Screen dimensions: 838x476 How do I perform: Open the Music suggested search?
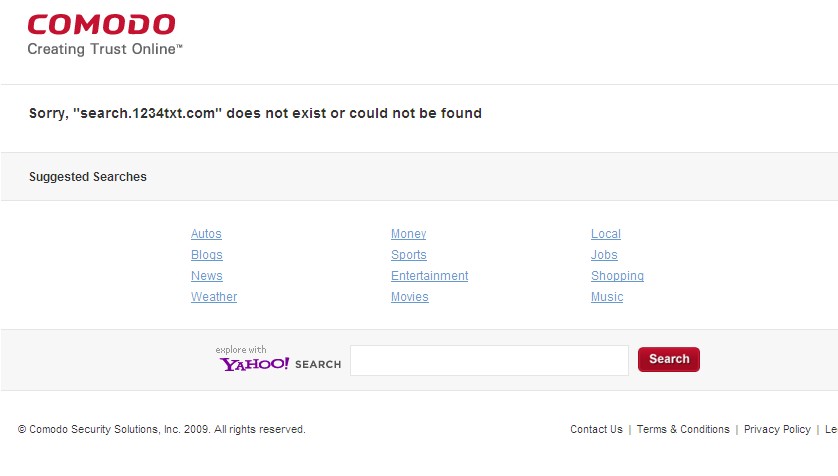(607, 296)
